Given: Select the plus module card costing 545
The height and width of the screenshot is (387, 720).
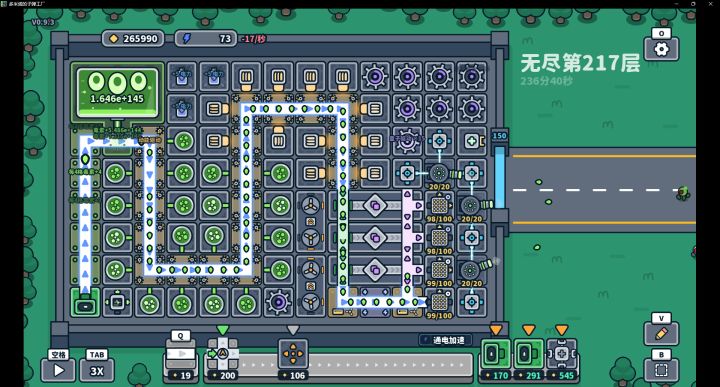Looking at the screenshot, I should click(x=562, y=359).
